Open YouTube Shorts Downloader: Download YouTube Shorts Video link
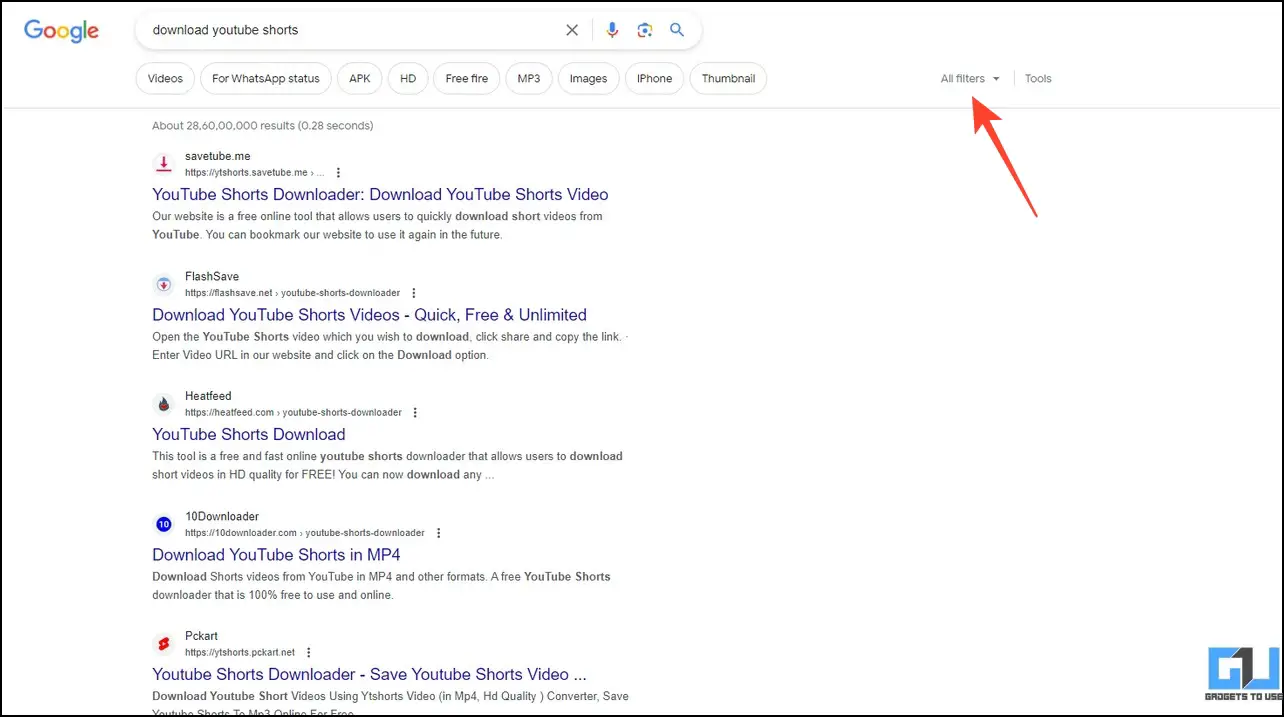Image resolution: width=1284 pixels, height=717 pixels. pyautogui.click(x=380, y=194)
